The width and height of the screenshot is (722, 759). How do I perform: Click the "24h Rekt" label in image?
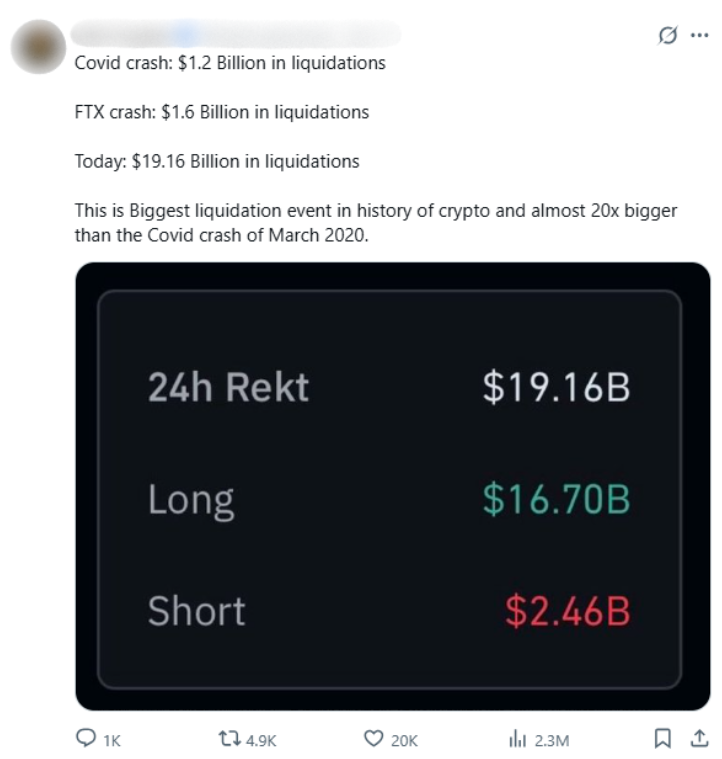pos(228,386)
